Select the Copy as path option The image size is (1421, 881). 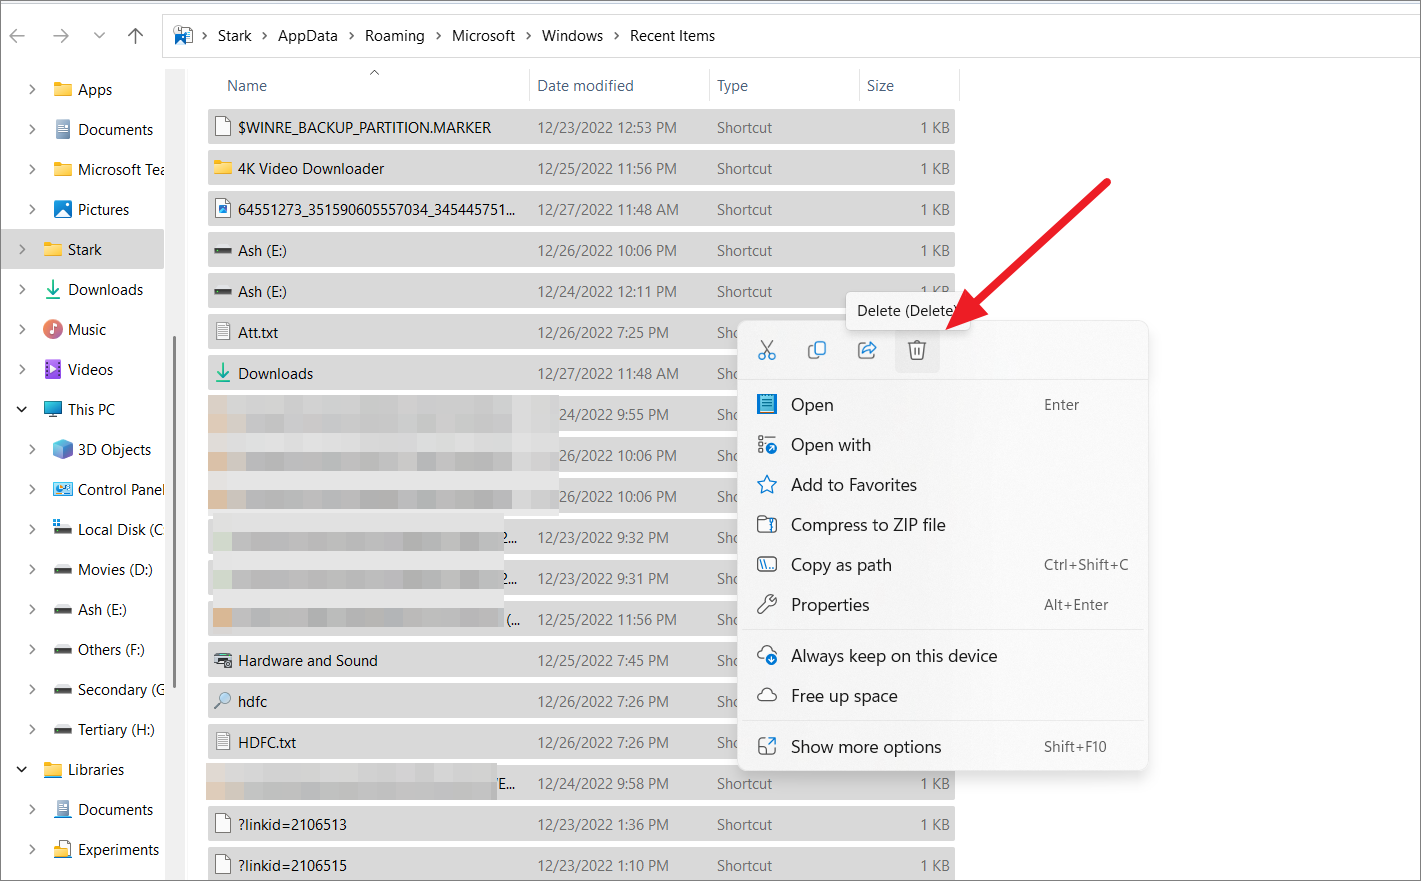[840, 564]
